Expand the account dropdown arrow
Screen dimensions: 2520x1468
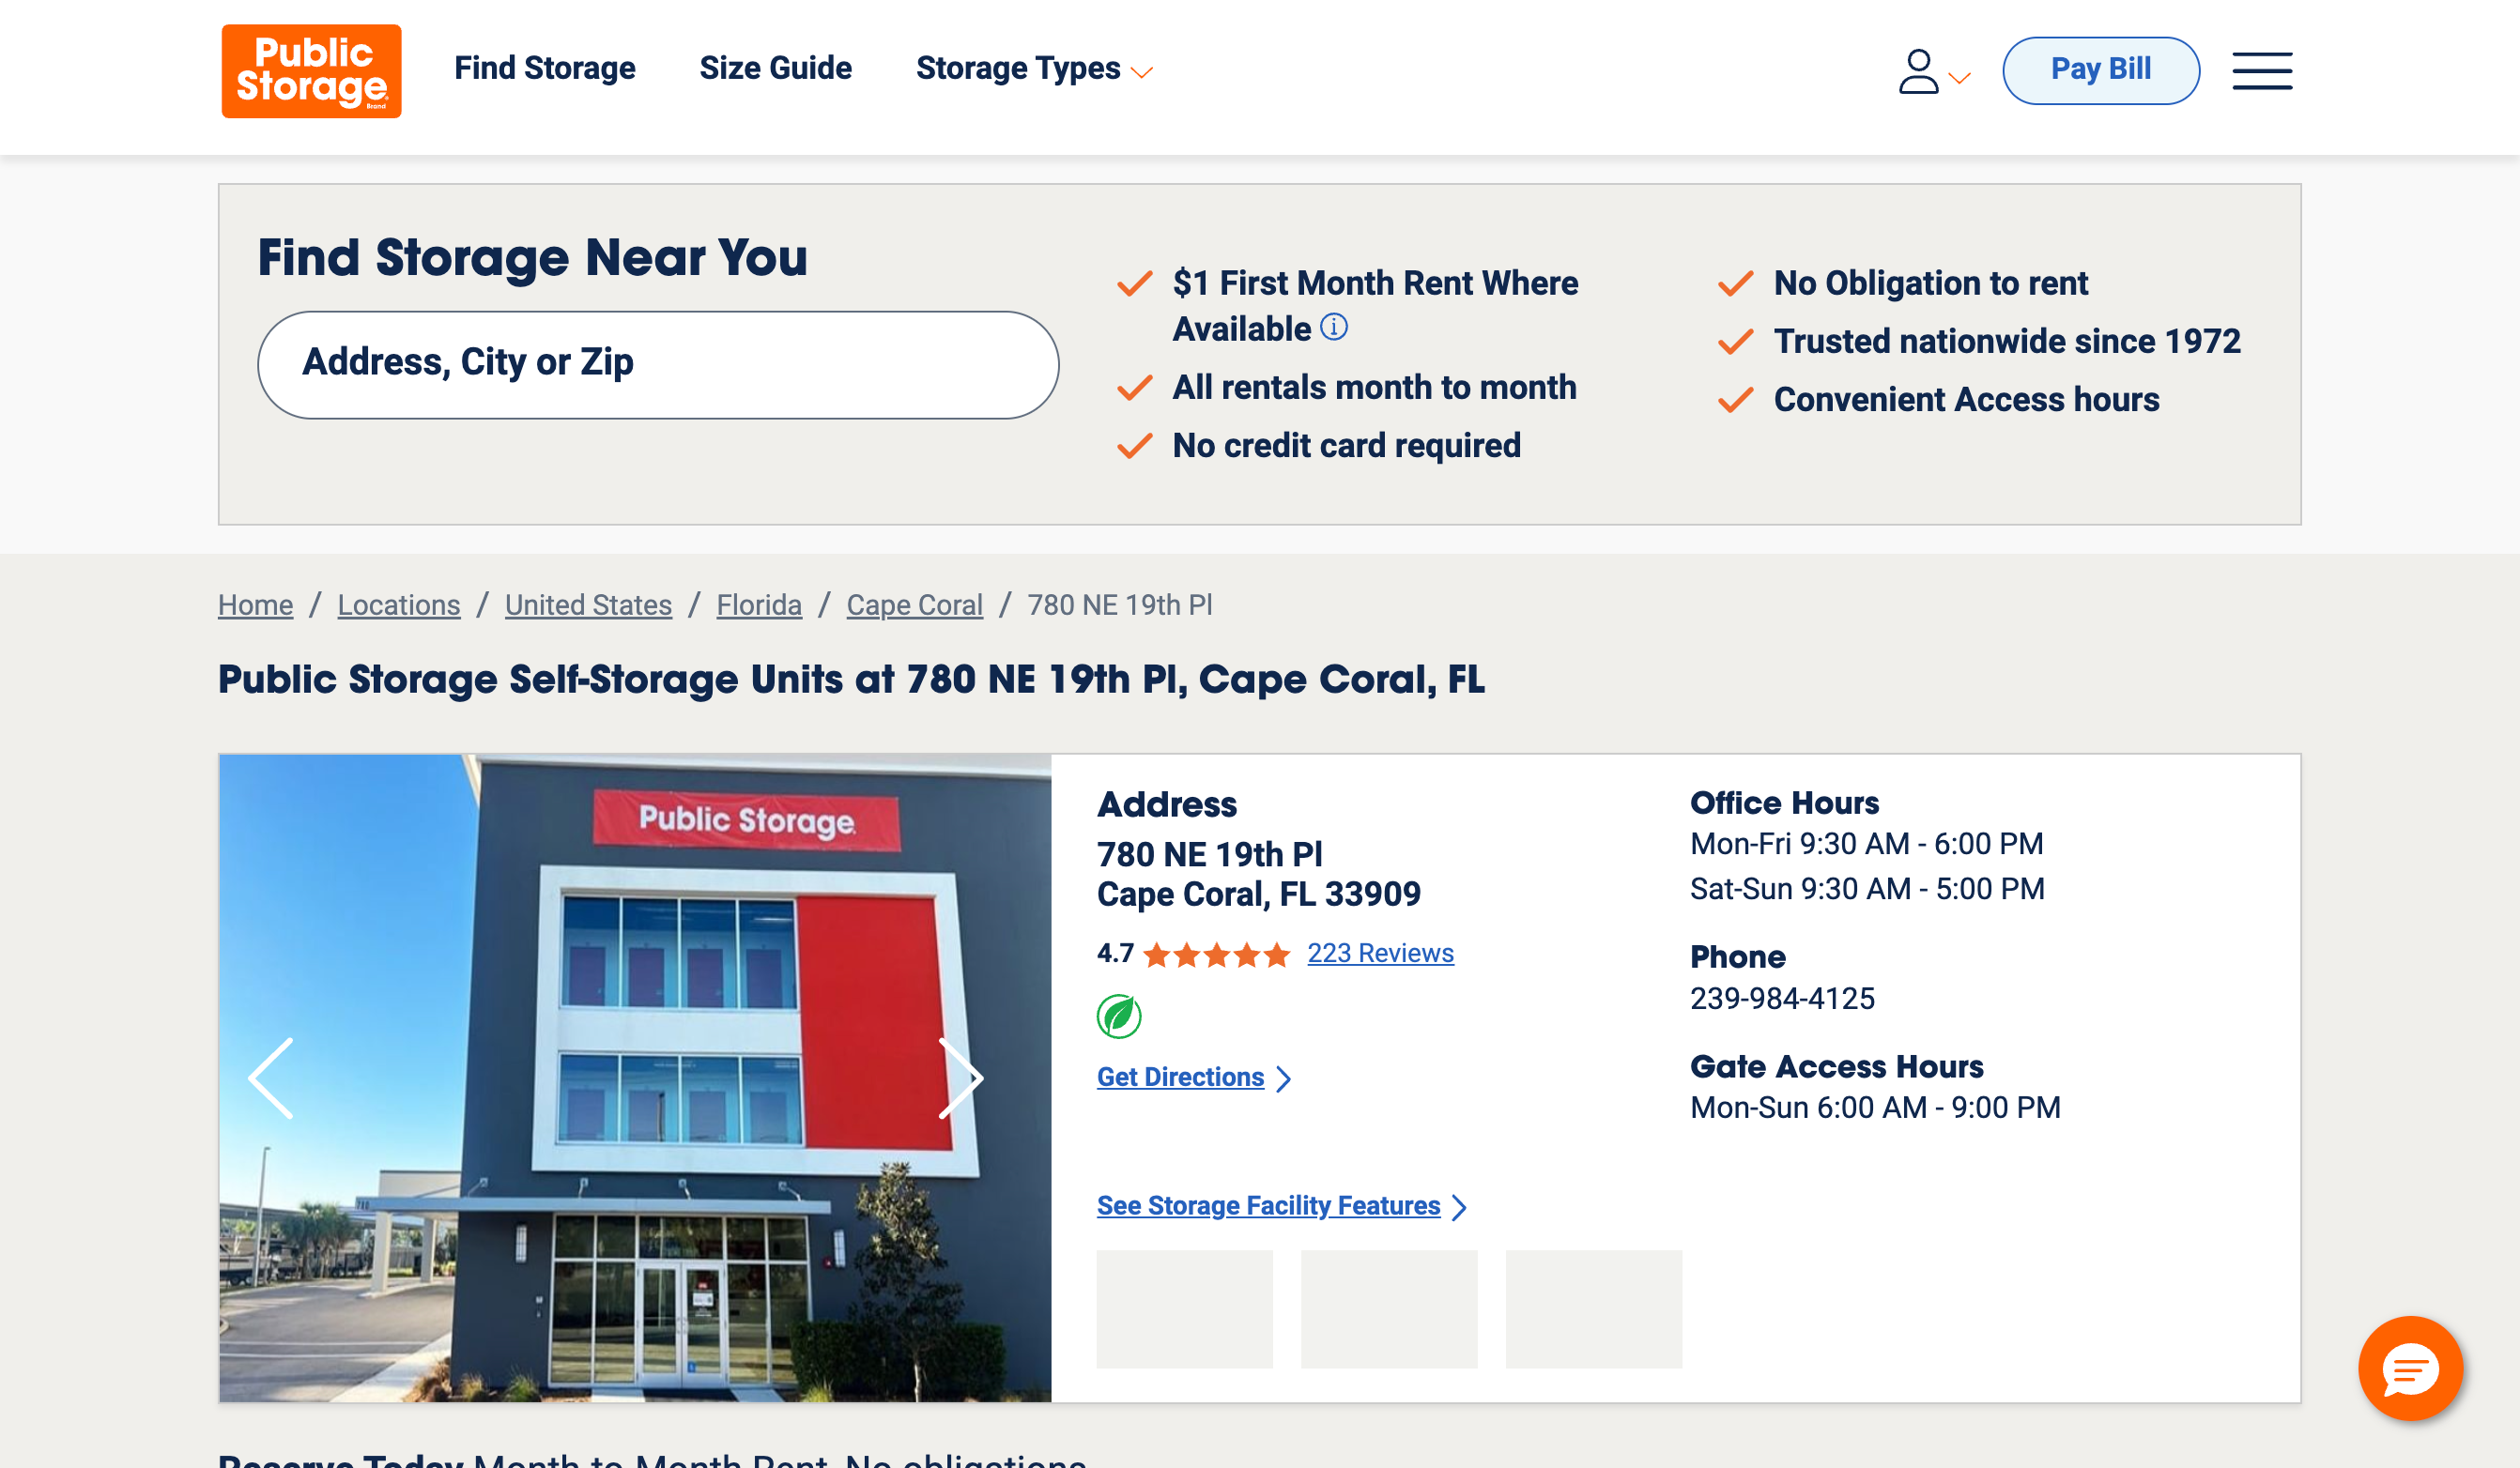pos(1960,77)
